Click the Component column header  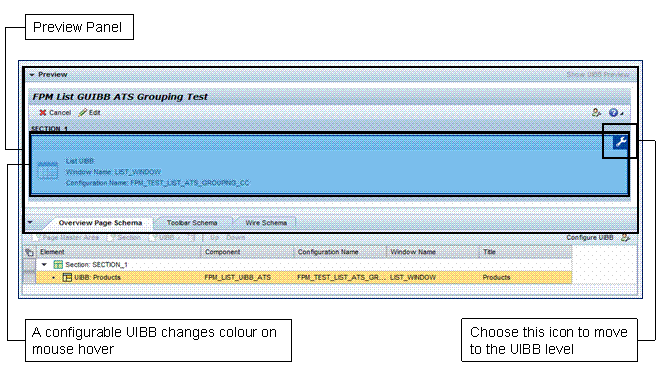(247, 252)
